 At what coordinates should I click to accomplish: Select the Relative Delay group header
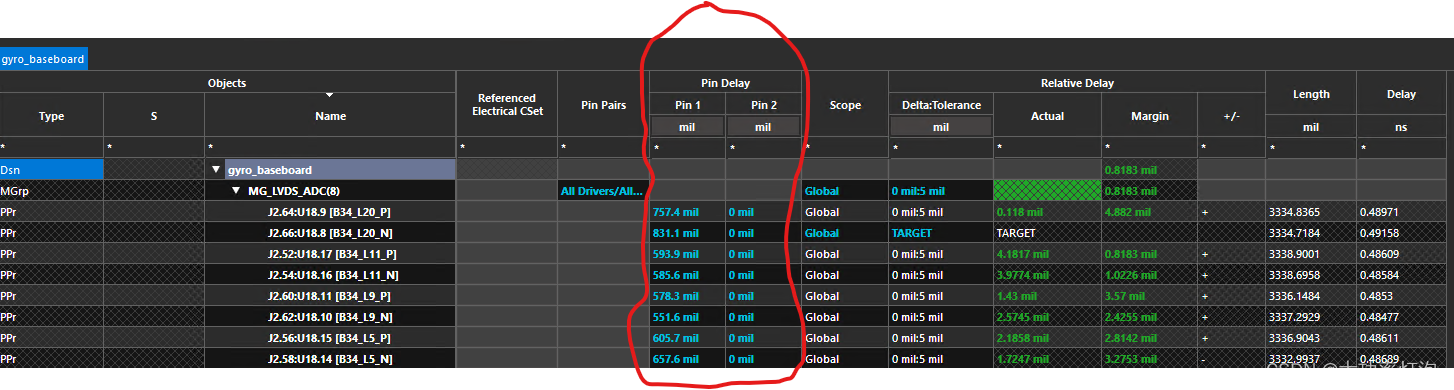click(x=1077, y=83)
